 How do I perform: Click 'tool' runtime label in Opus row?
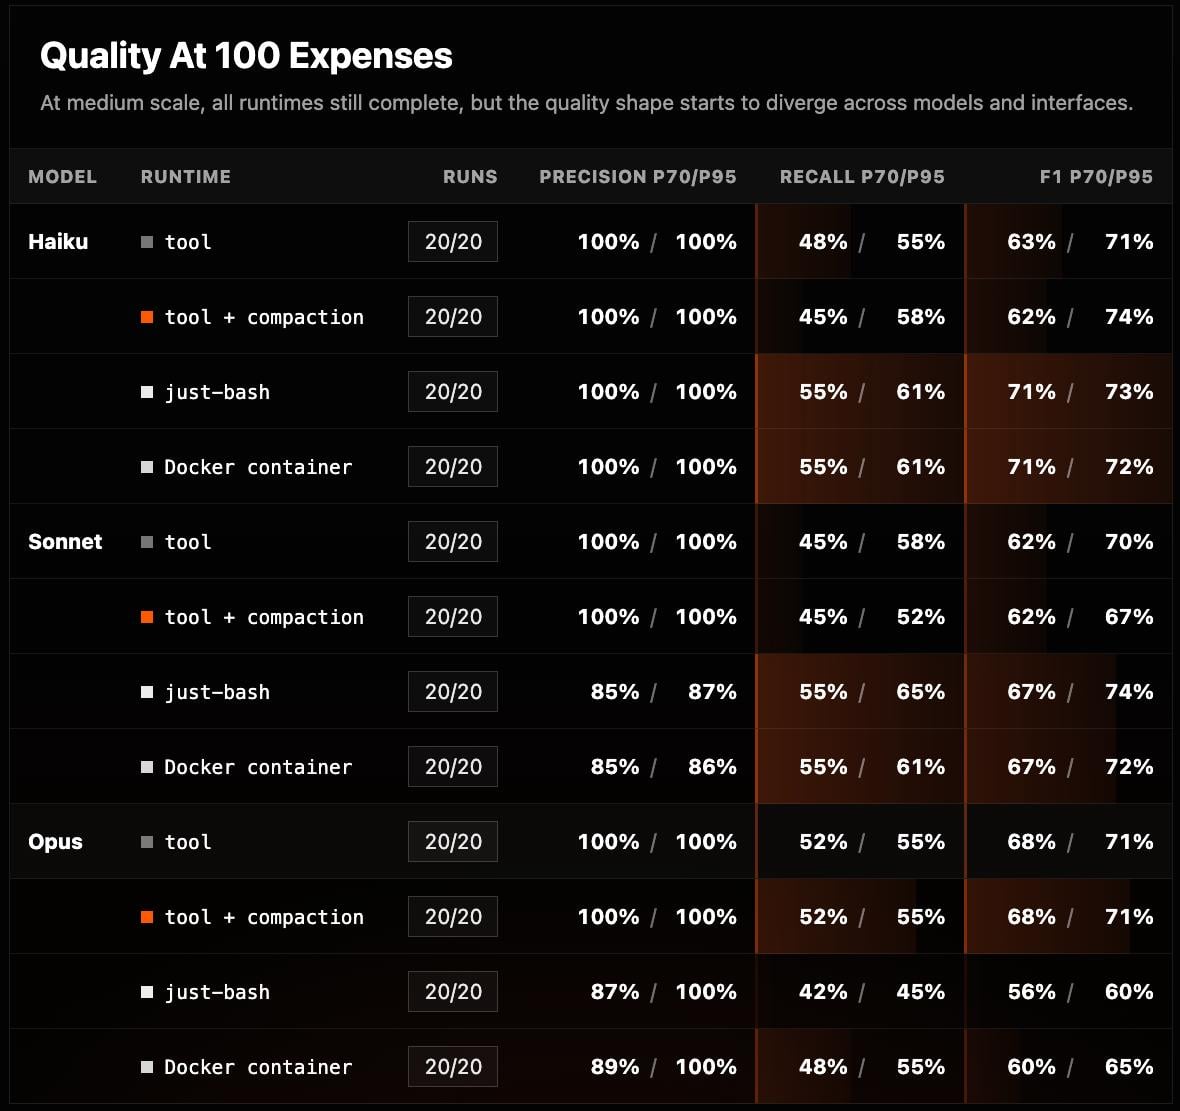[187, 842]
